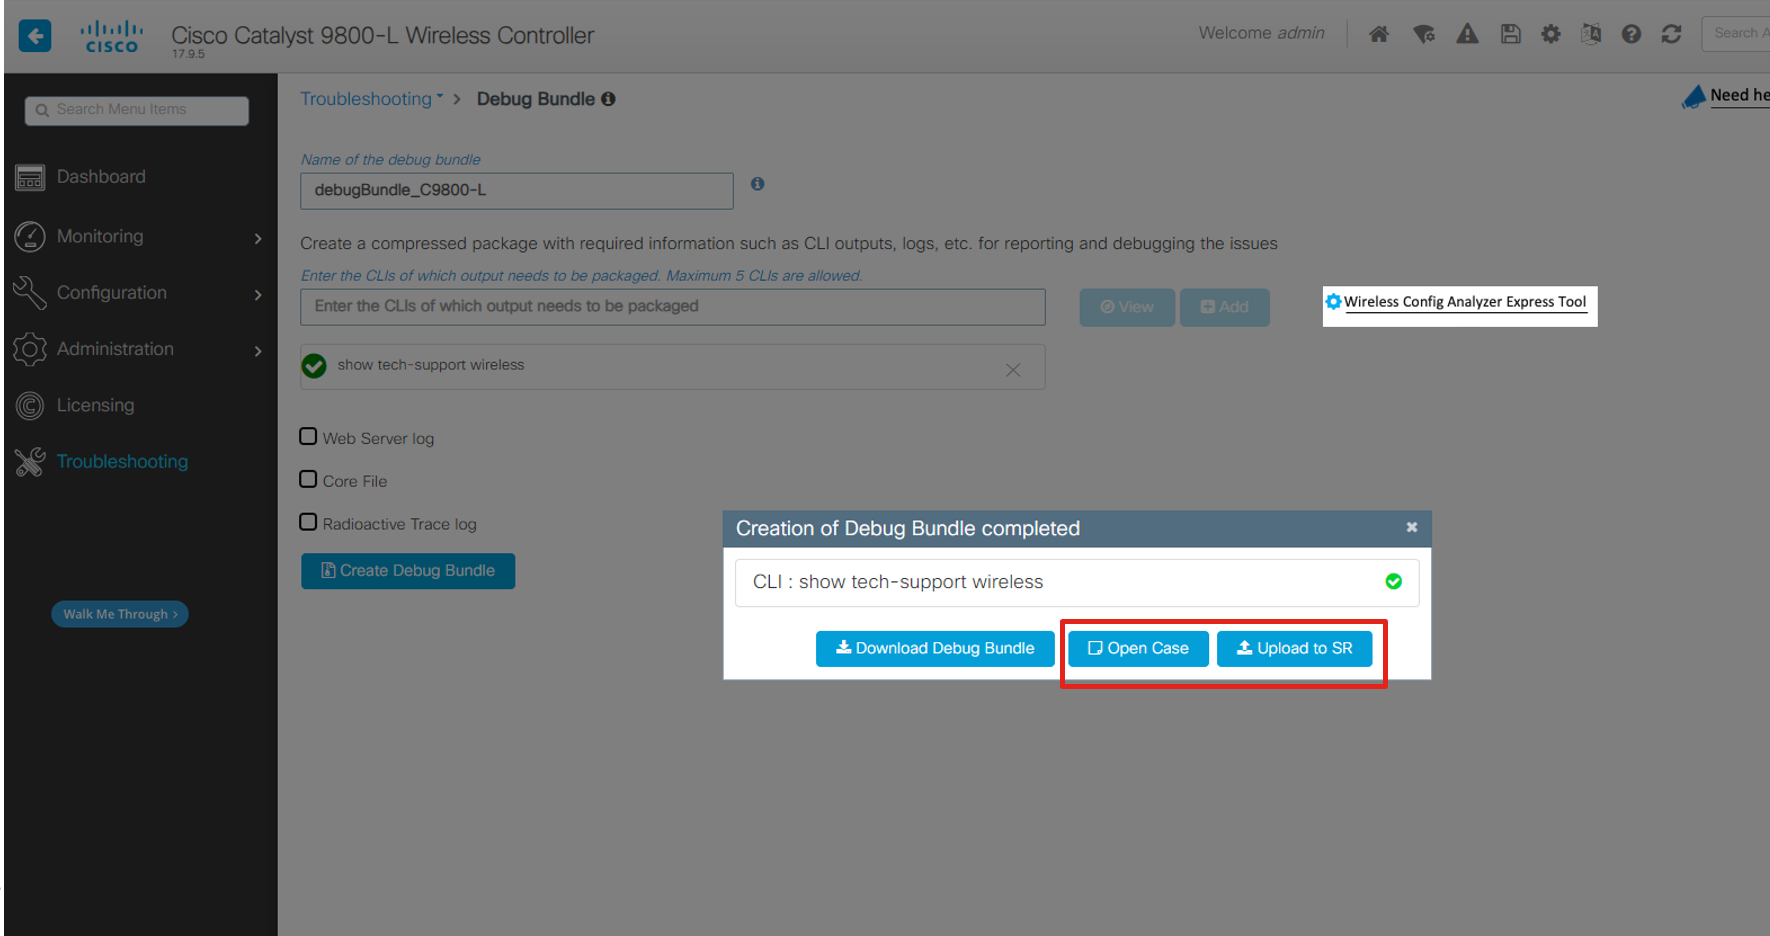Select Configuration in the sidebar menu

click(x=112, y=293)
